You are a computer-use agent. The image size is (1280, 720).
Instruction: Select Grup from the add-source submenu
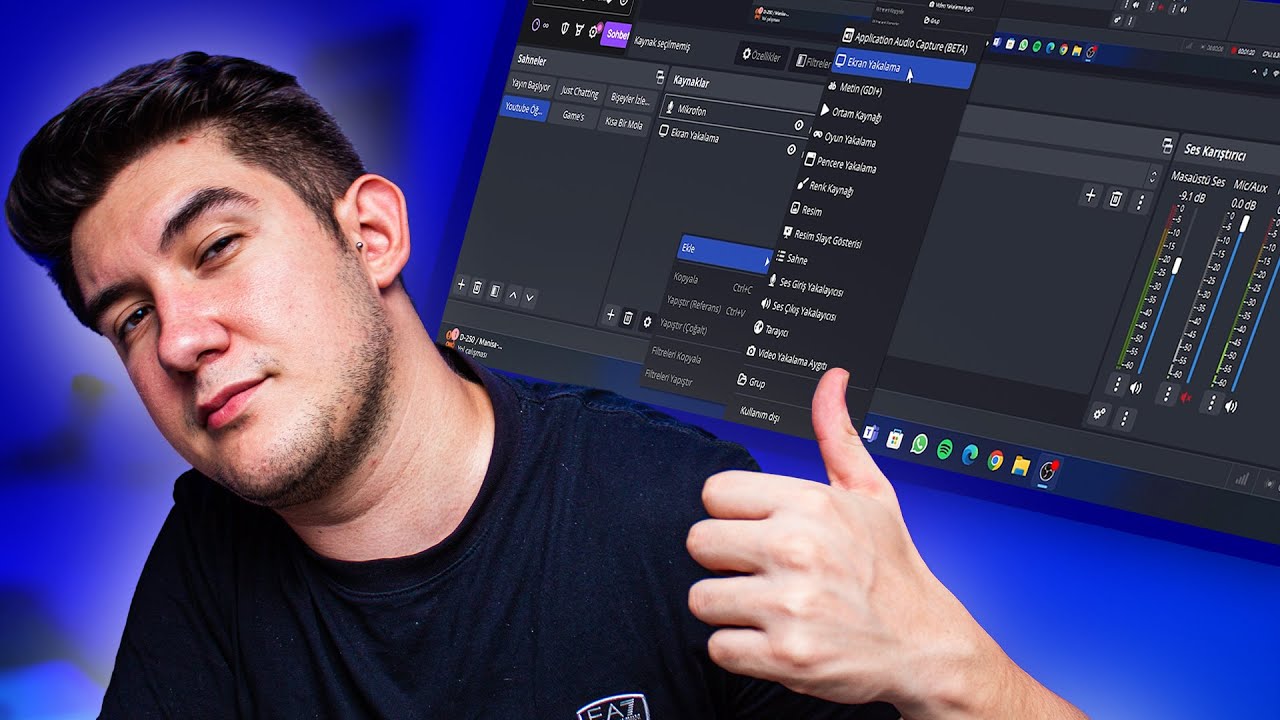(x=751, y=383)
